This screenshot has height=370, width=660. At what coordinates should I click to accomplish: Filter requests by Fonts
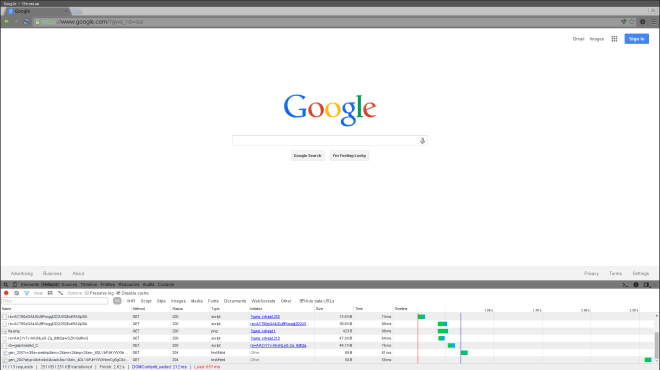(x=213, y=301)
